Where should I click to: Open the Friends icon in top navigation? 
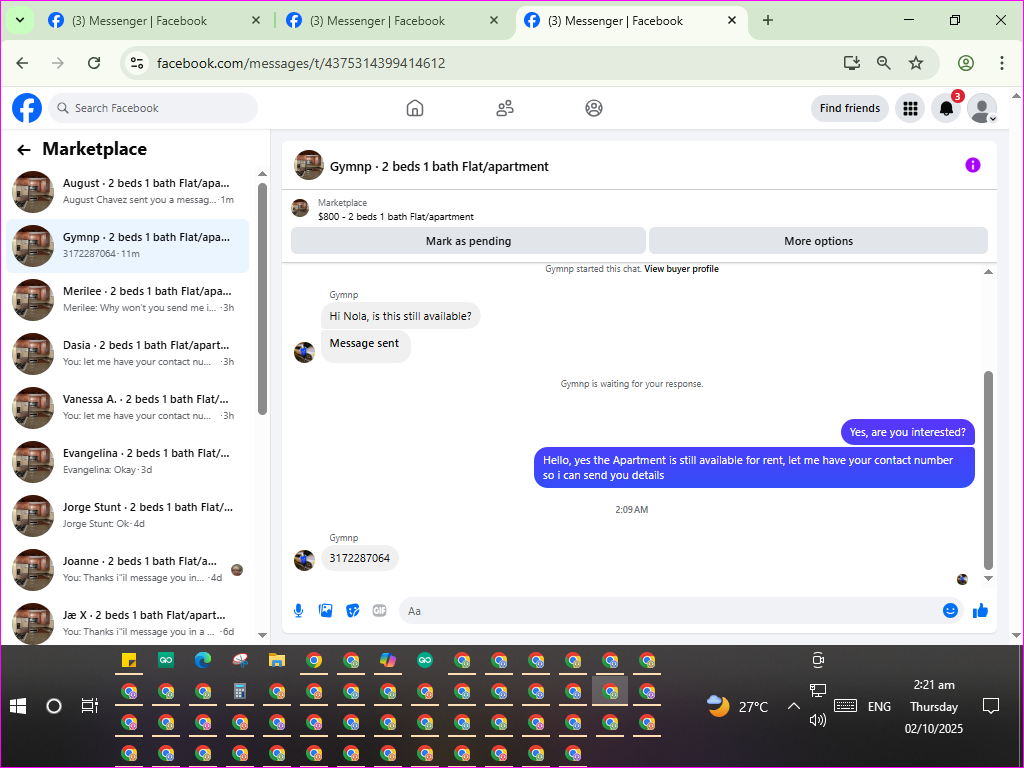[505, 108]
